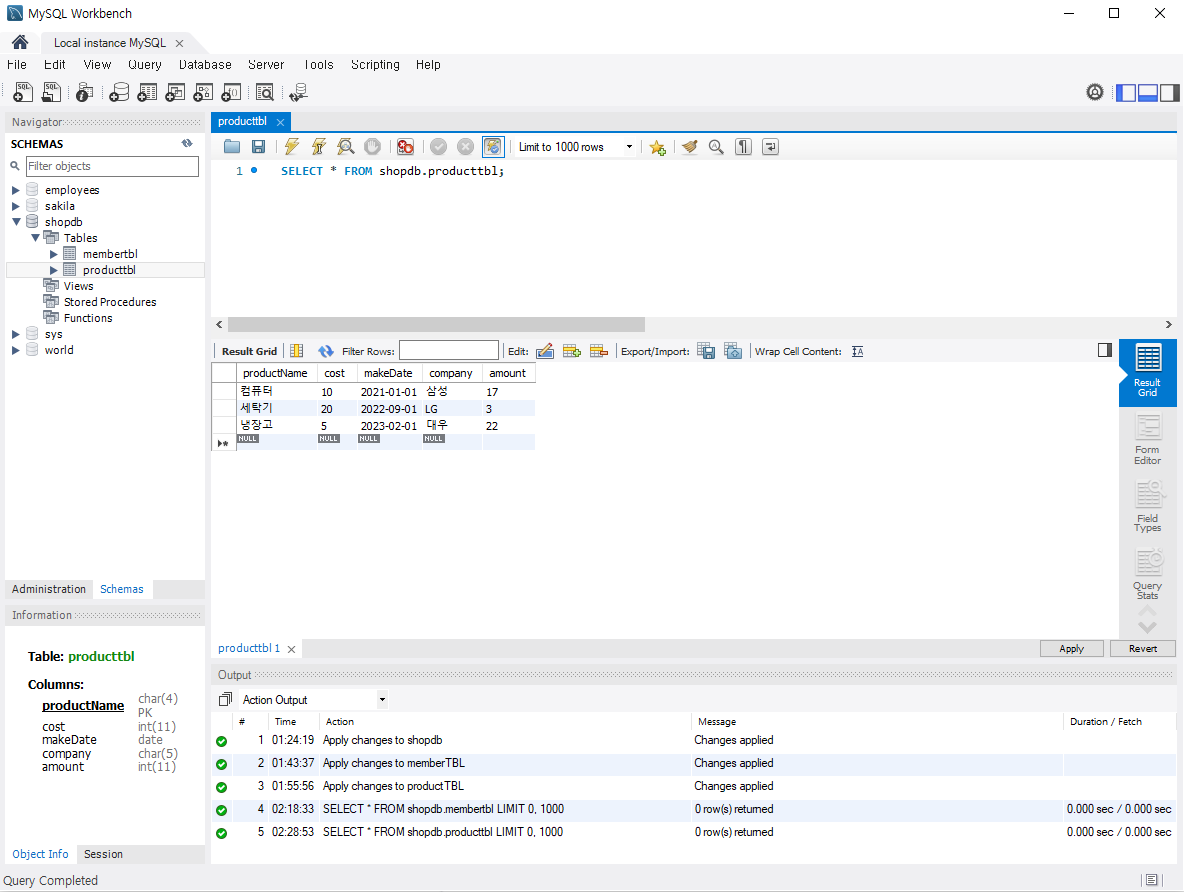The height and width of the screenshot is (892, 1184).
Task: Beautify query broom icon
Action: pos(689,147)
